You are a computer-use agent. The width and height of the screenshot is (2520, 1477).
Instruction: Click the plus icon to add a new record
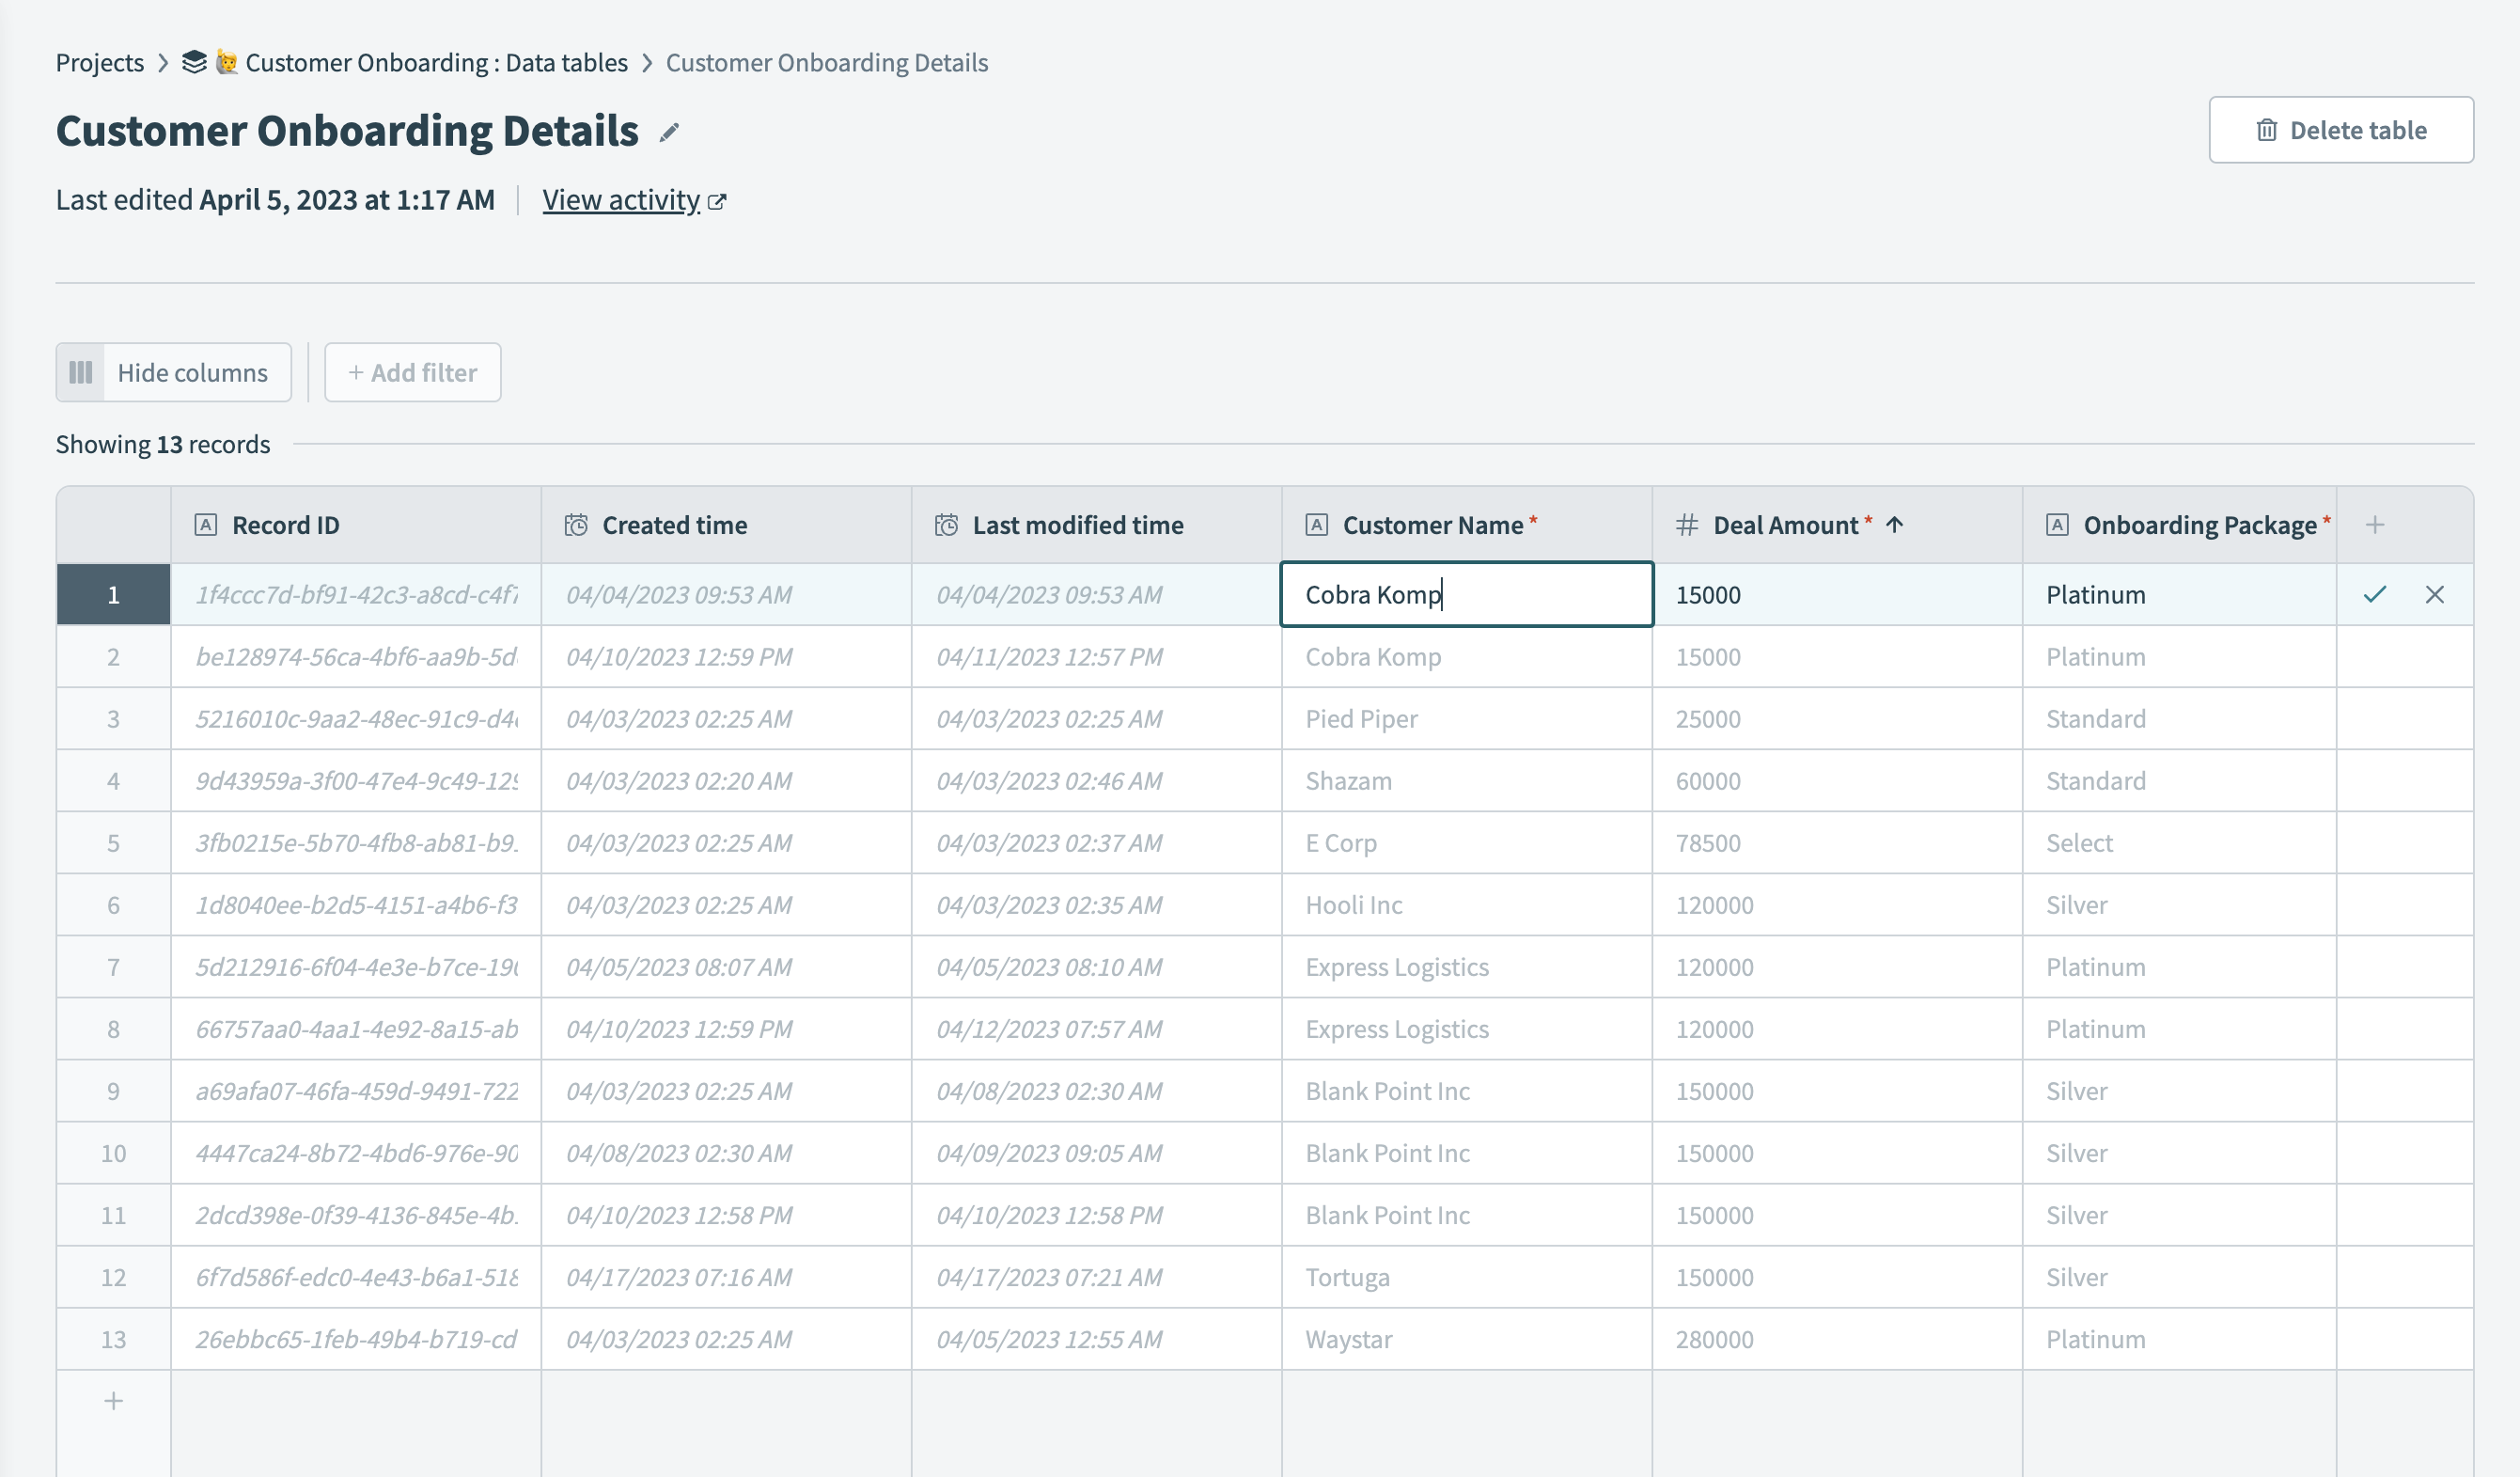pos(113,1400)
